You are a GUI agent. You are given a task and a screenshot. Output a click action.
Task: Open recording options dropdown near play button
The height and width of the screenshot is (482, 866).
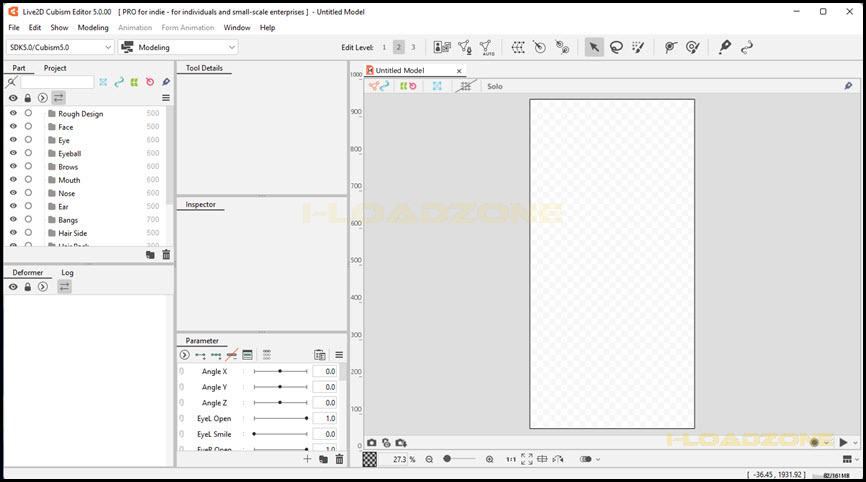coord(827,443)
